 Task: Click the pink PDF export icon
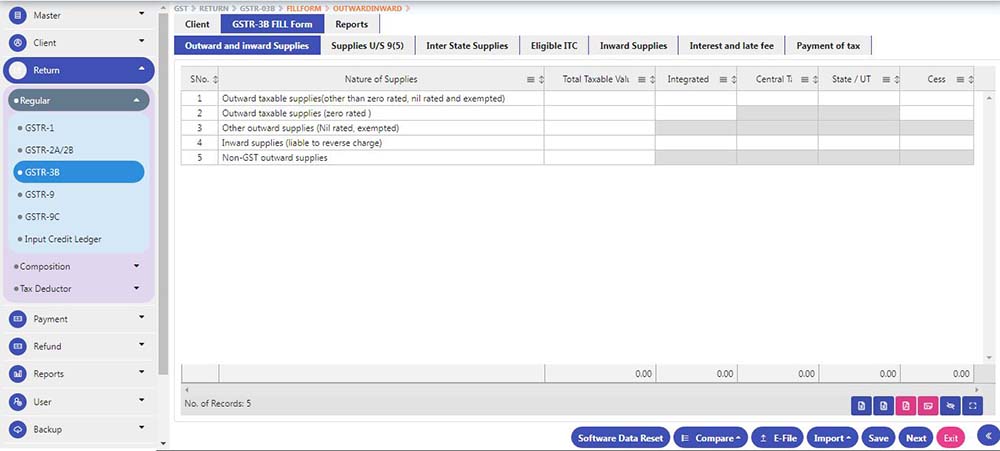point(905,405)
